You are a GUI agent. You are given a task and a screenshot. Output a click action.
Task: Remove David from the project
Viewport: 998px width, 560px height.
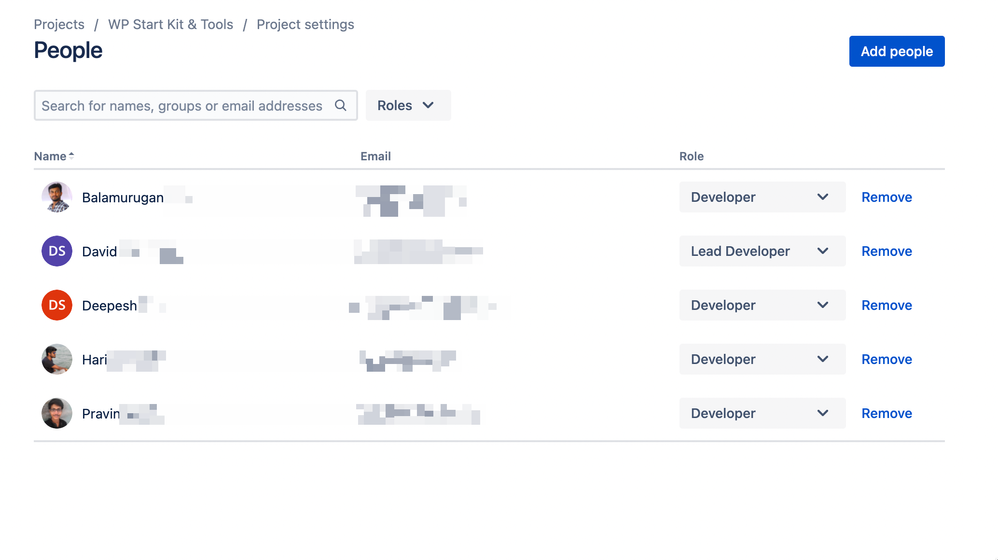point(886,251)
